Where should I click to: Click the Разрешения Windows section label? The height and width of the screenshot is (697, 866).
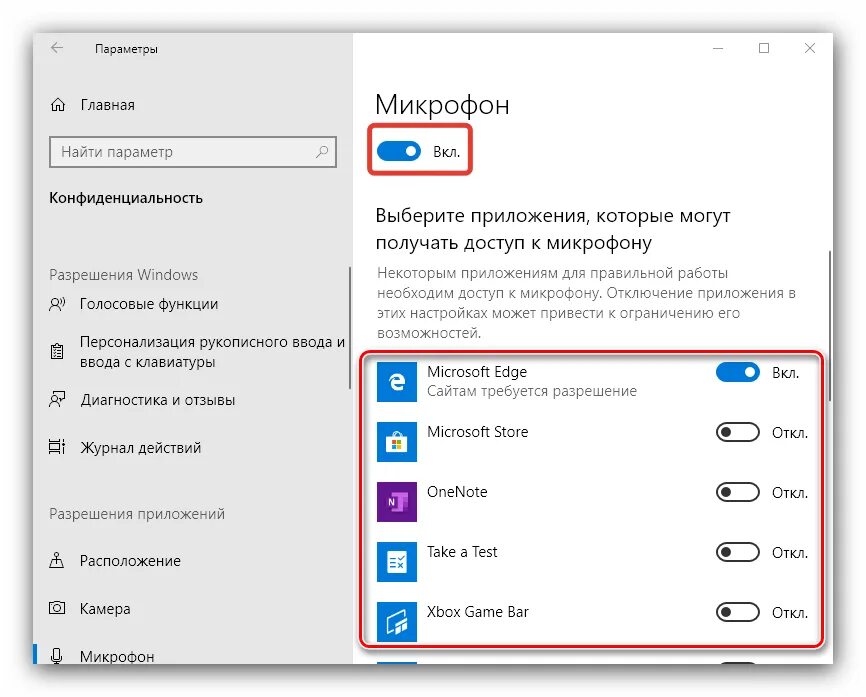pos(124,274)
